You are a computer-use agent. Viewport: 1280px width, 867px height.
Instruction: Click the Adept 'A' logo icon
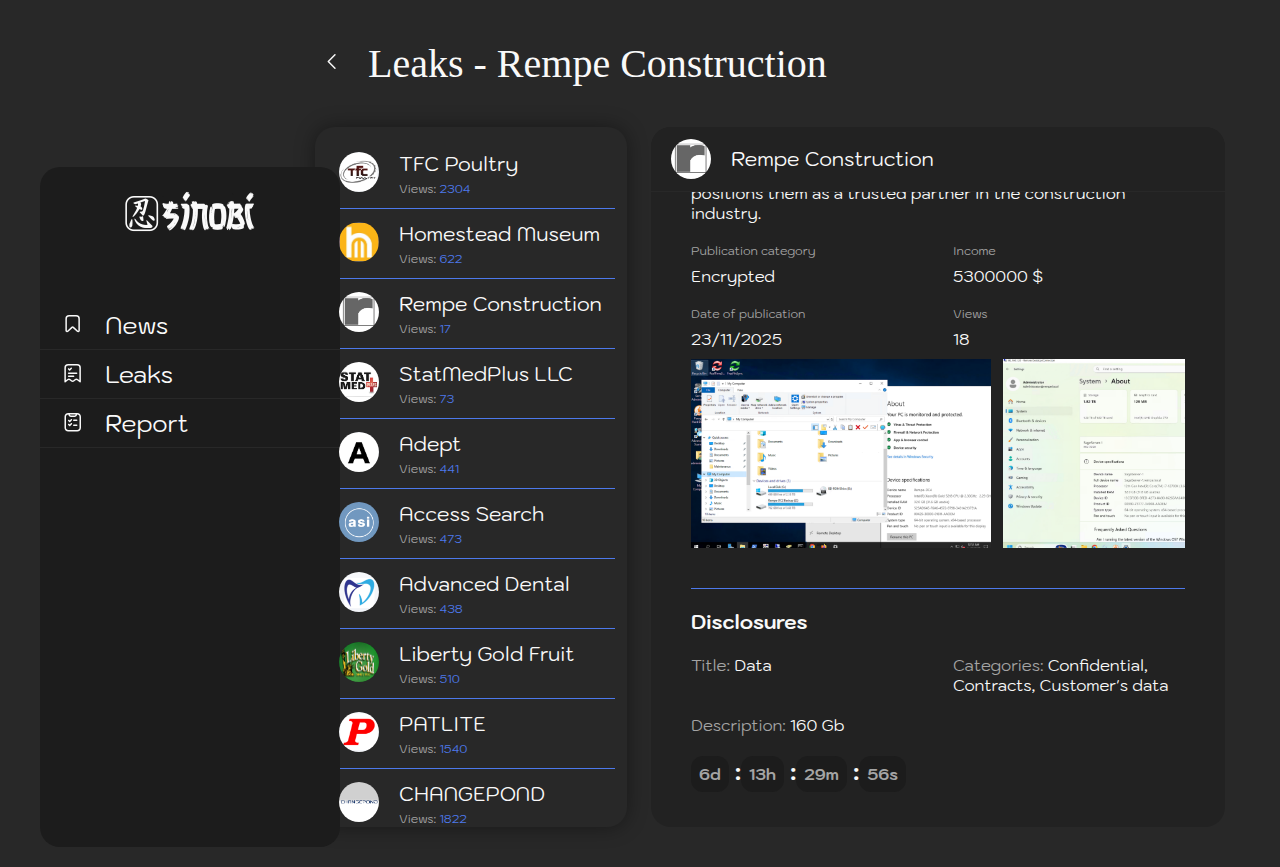pyautogui.click(x=359, y=452)
